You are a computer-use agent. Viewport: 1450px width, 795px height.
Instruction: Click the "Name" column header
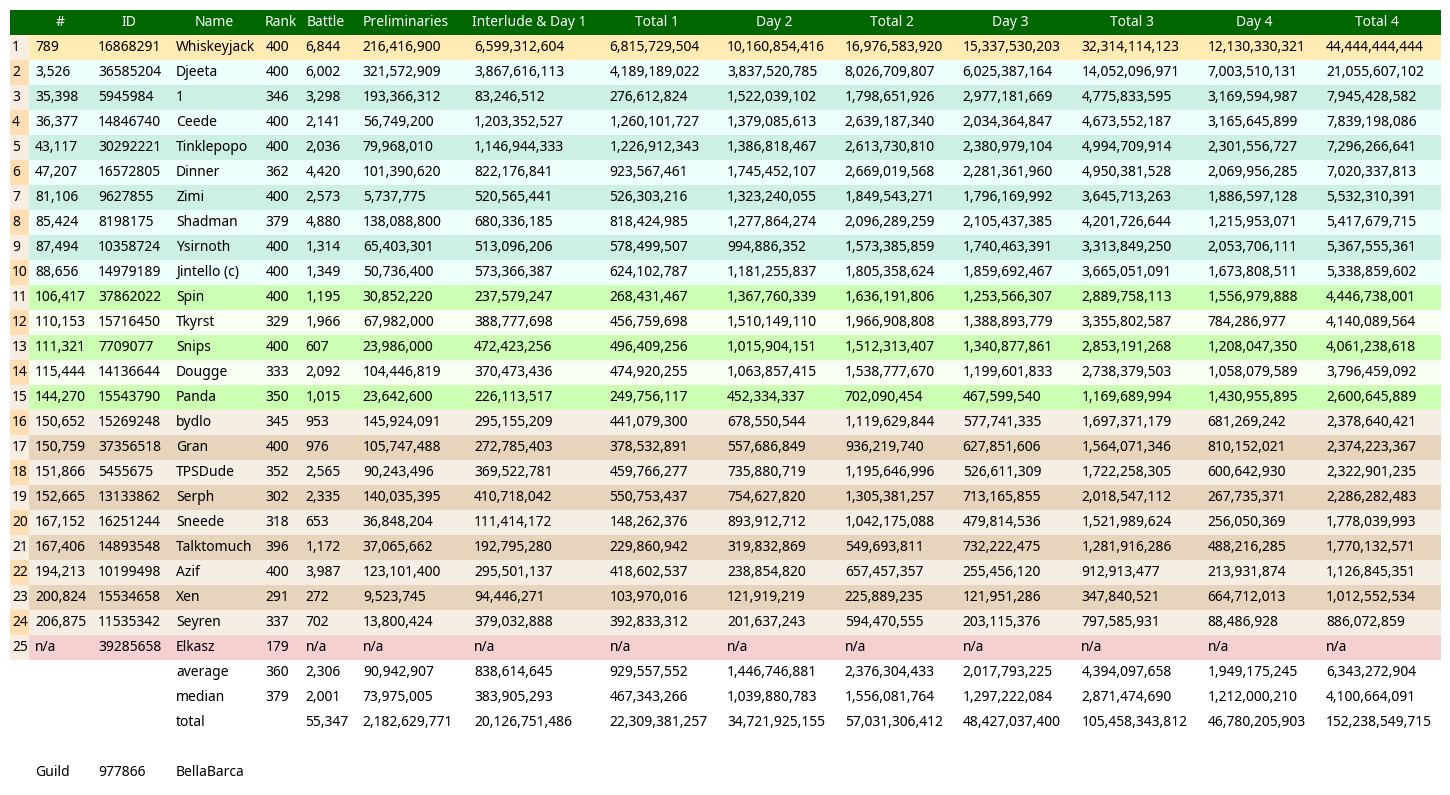pos(214,21)
